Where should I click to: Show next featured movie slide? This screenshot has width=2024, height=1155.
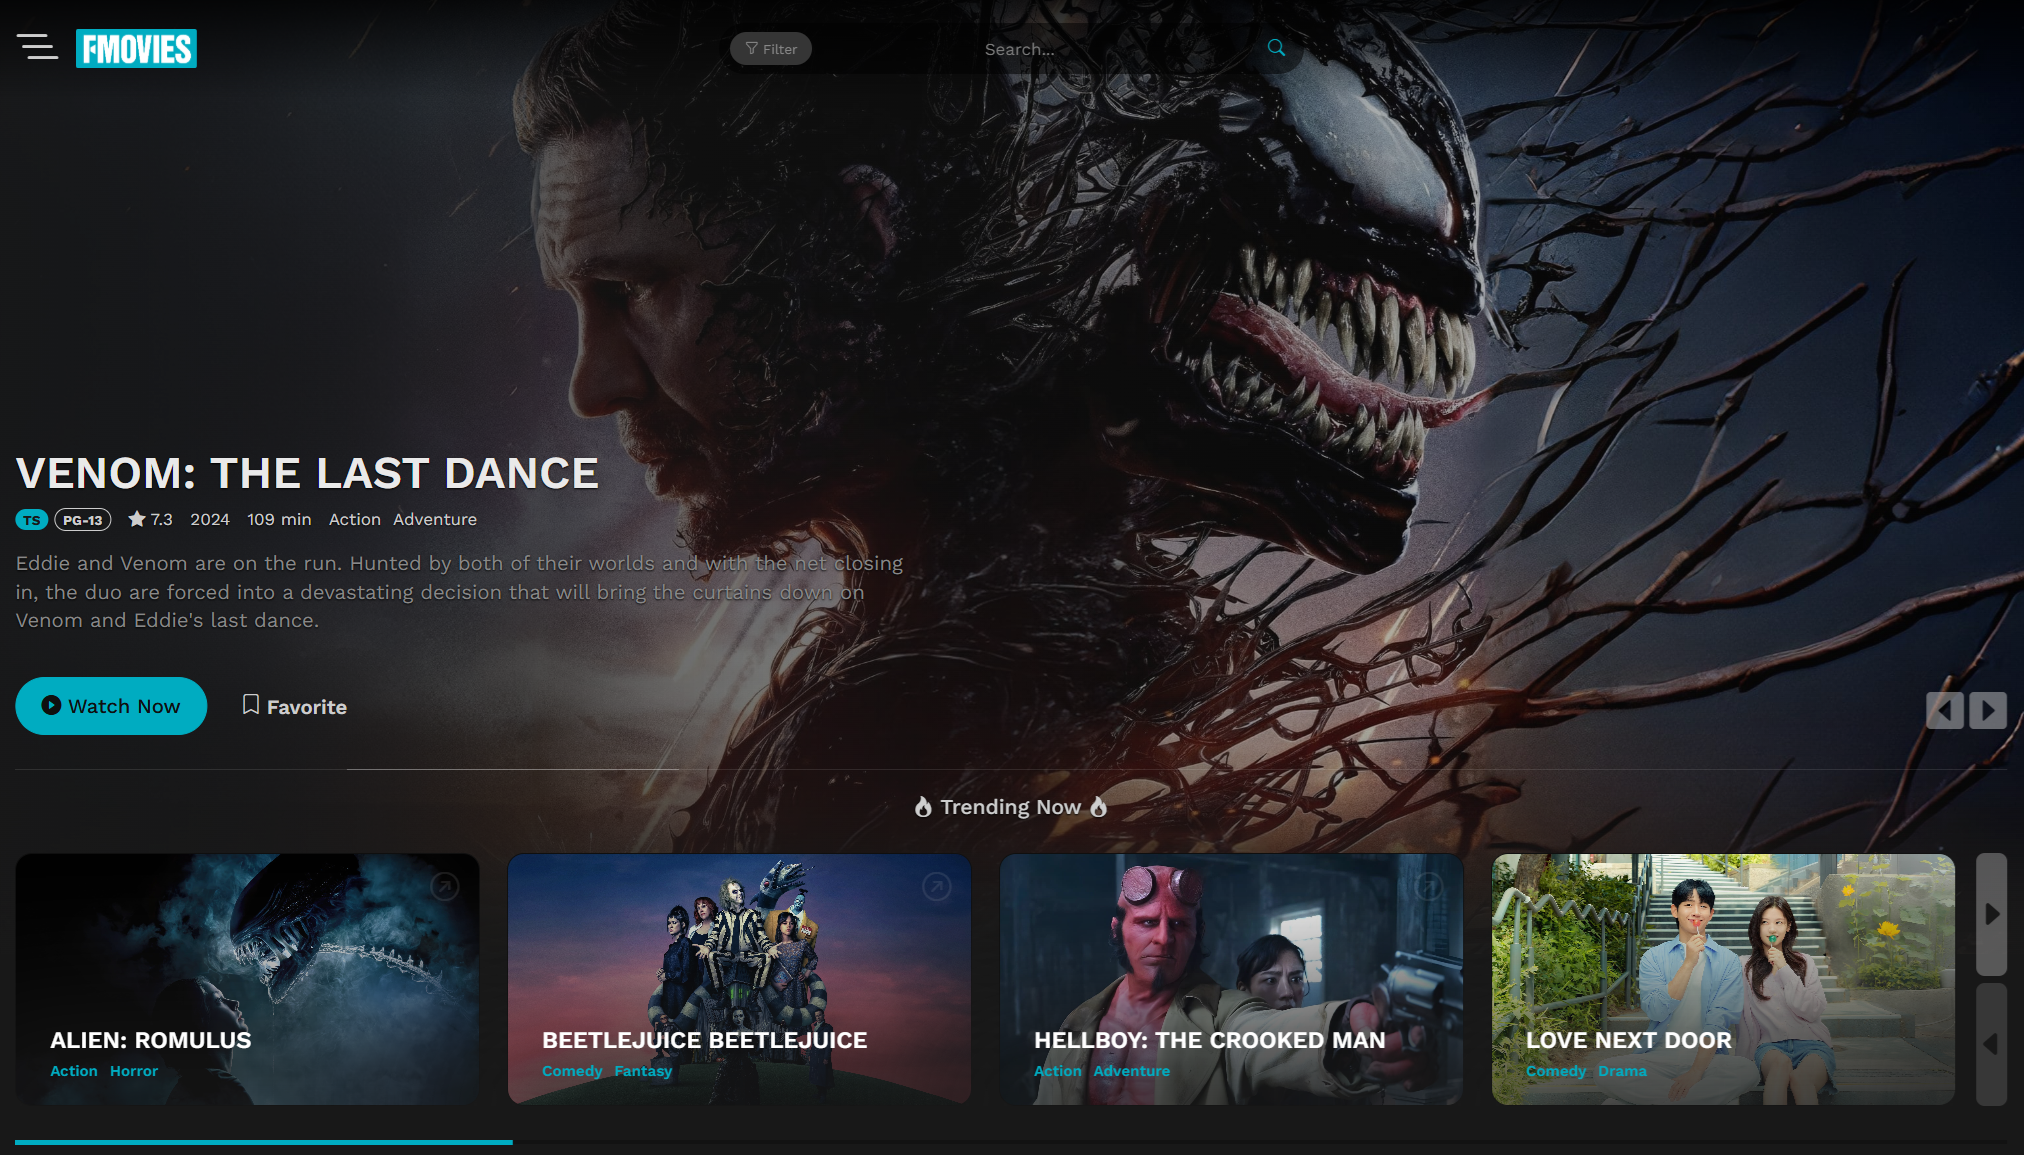pyautogui.click(x=1988, y=710)
